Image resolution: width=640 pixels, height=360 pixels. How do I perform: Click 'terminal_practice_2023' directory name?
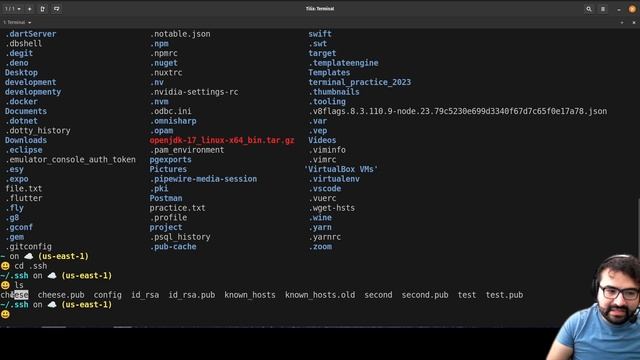tap(360, 82)
